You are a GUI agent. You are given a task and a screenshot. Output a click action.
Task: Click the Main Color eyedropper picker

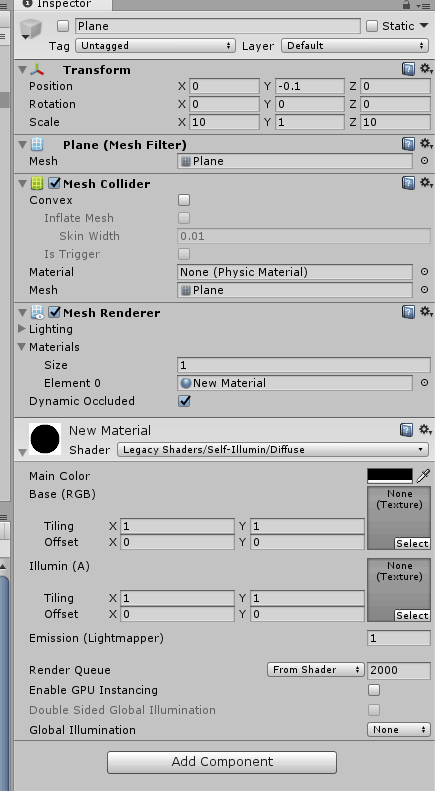pyautogui.click(x=423, y=475)
